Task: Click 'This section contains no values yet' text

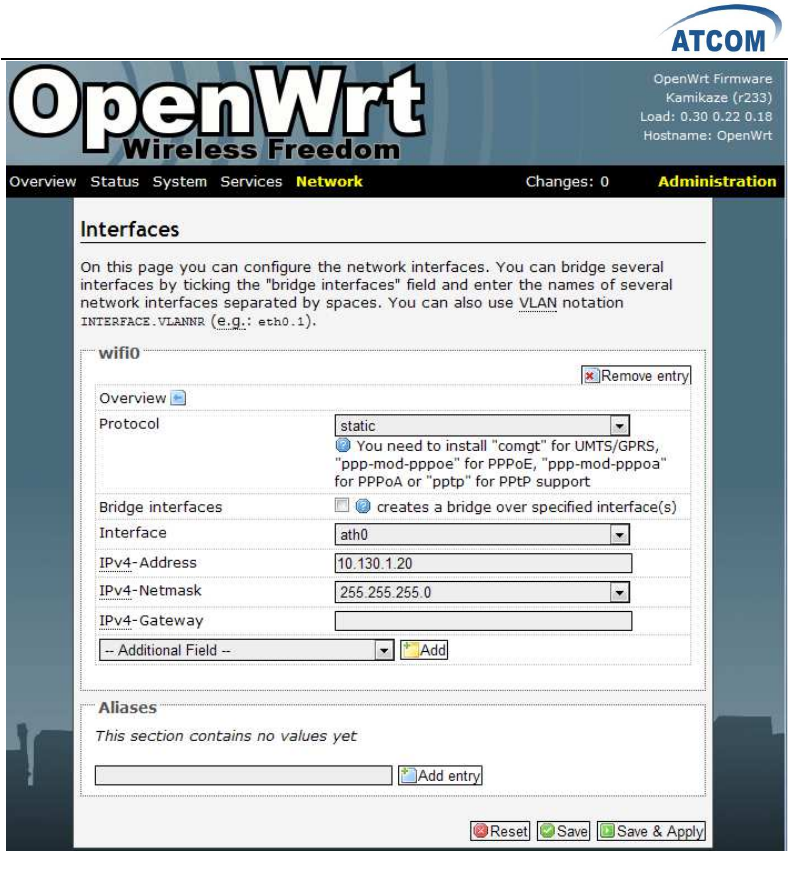Action: pyautogui.click(x=226, y=736)
